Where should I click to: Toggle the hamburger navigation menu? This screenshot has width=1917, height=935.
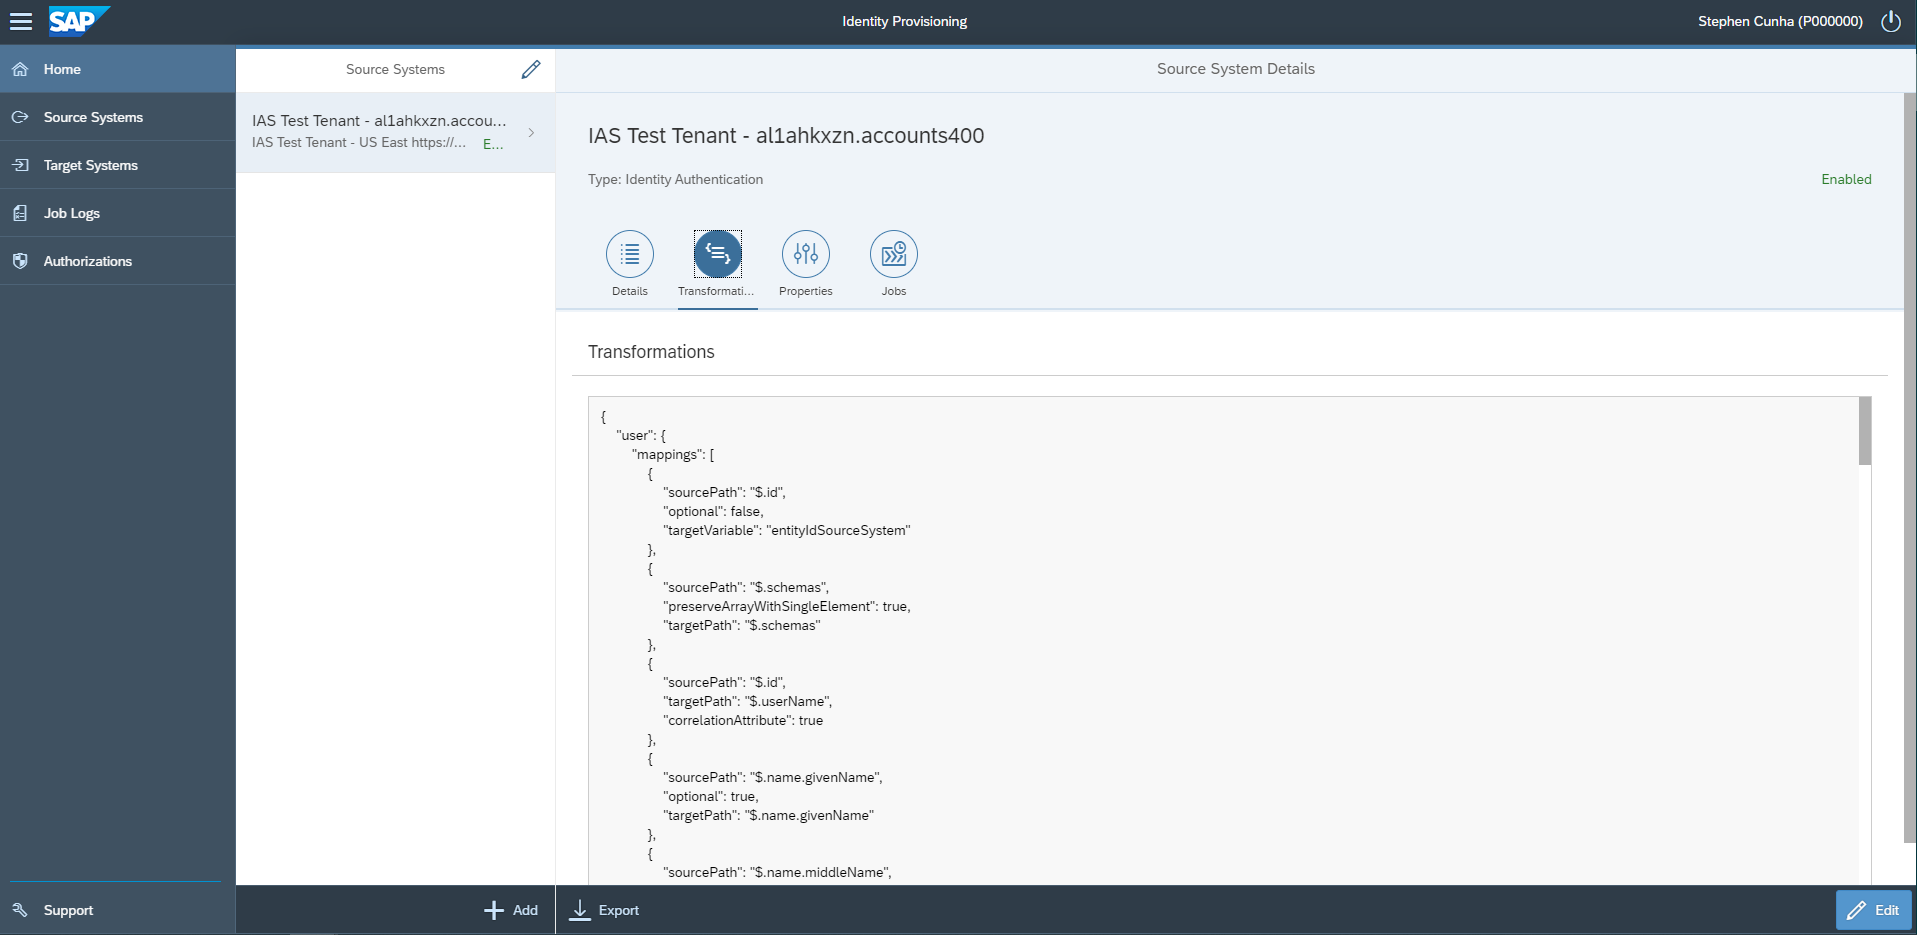click(x=21, y=21)
